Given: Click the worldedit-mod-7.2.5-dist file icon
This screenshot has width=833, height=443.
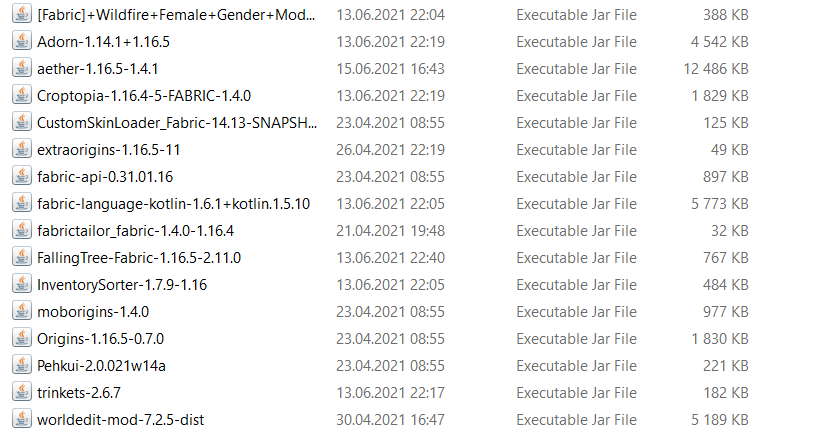Looking at the screenshot, I should tap(22, 420).
